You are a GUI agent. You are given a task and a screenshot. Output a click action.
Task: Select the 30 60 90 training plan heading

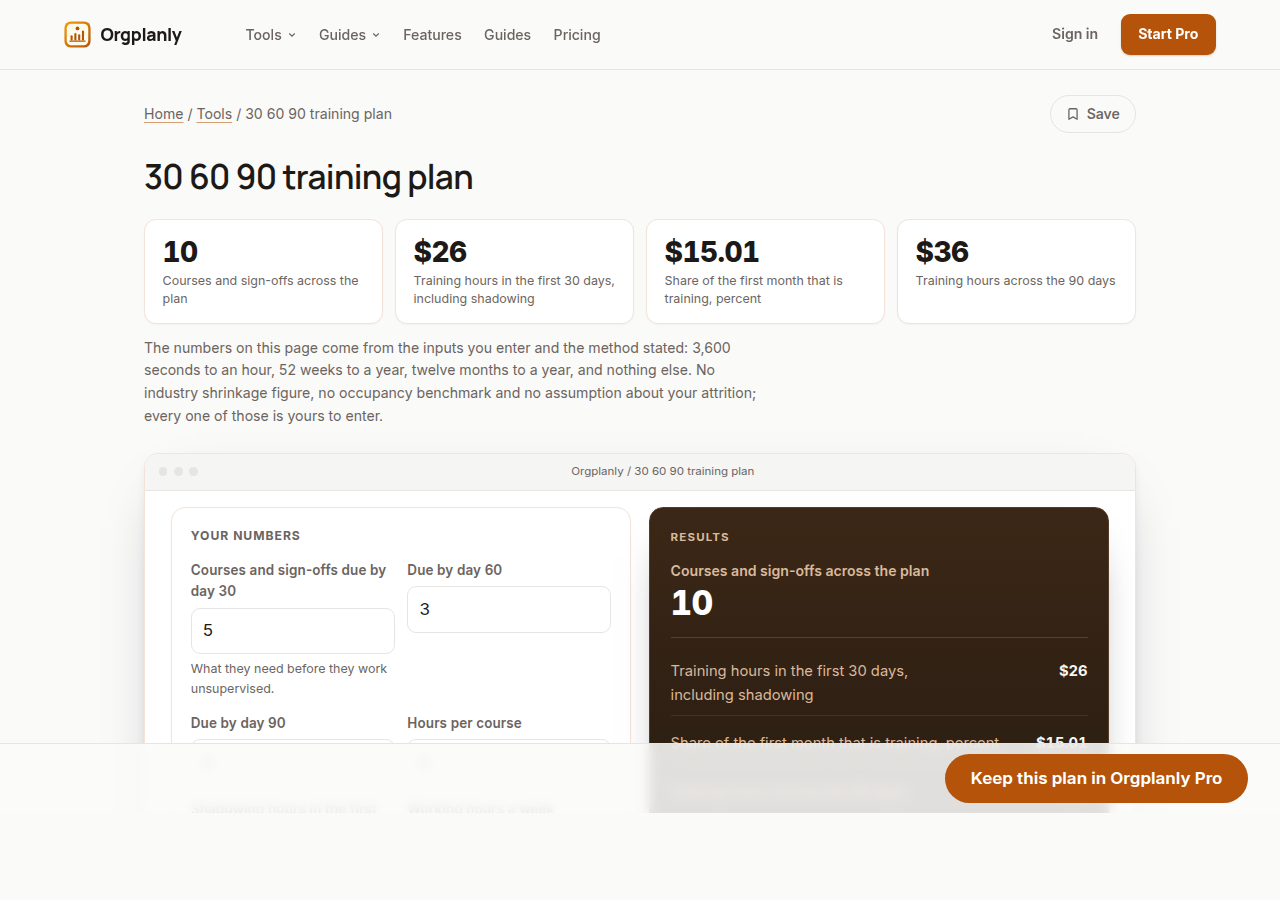[308, 177]
